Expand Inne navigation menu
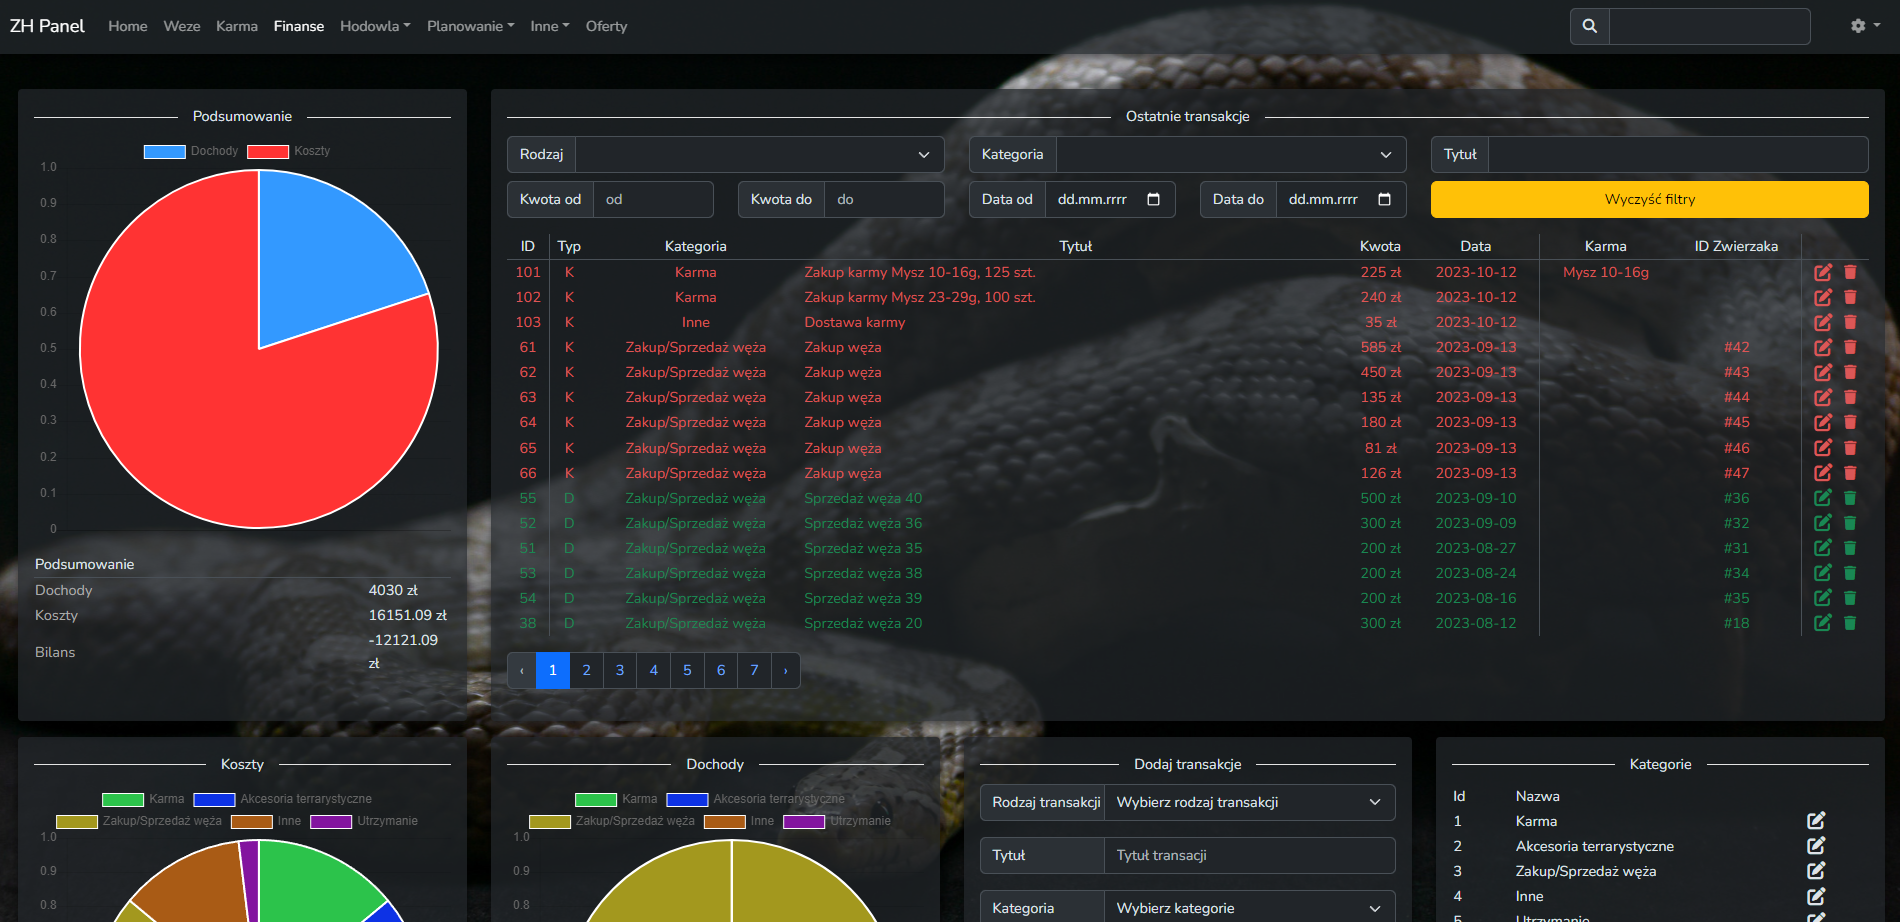The width and height of the screenshot is (1900, 922). point(549,26)
